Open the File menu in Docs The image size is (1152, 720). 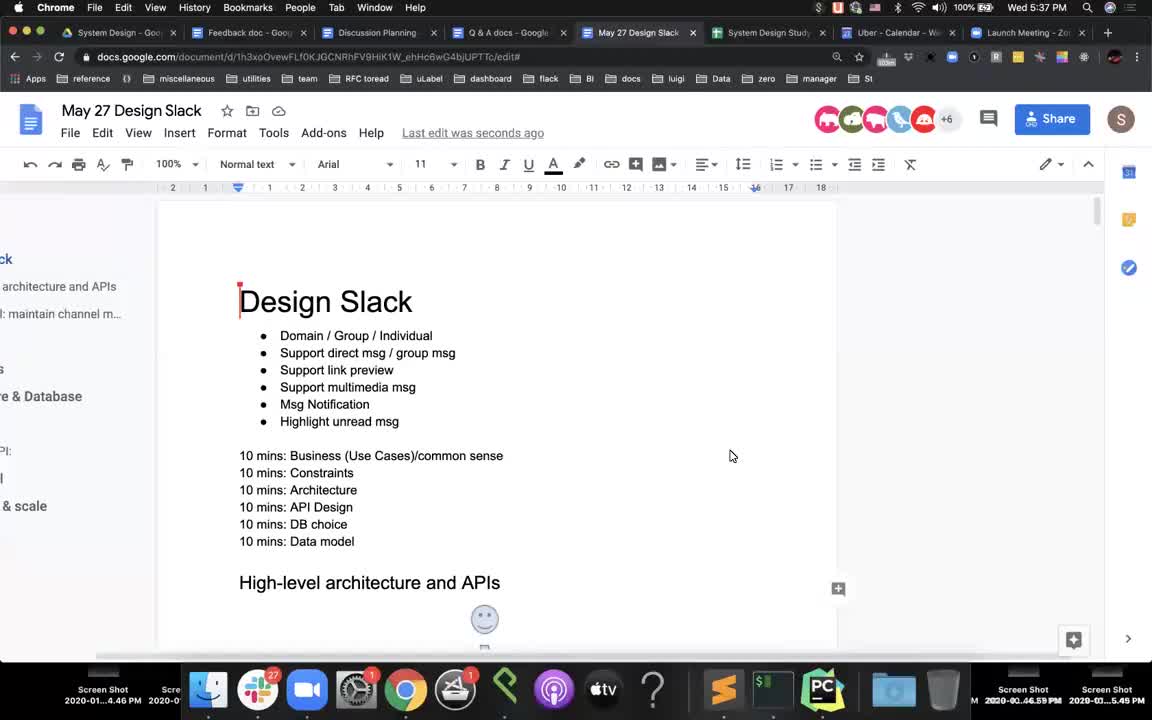[71, 133]
